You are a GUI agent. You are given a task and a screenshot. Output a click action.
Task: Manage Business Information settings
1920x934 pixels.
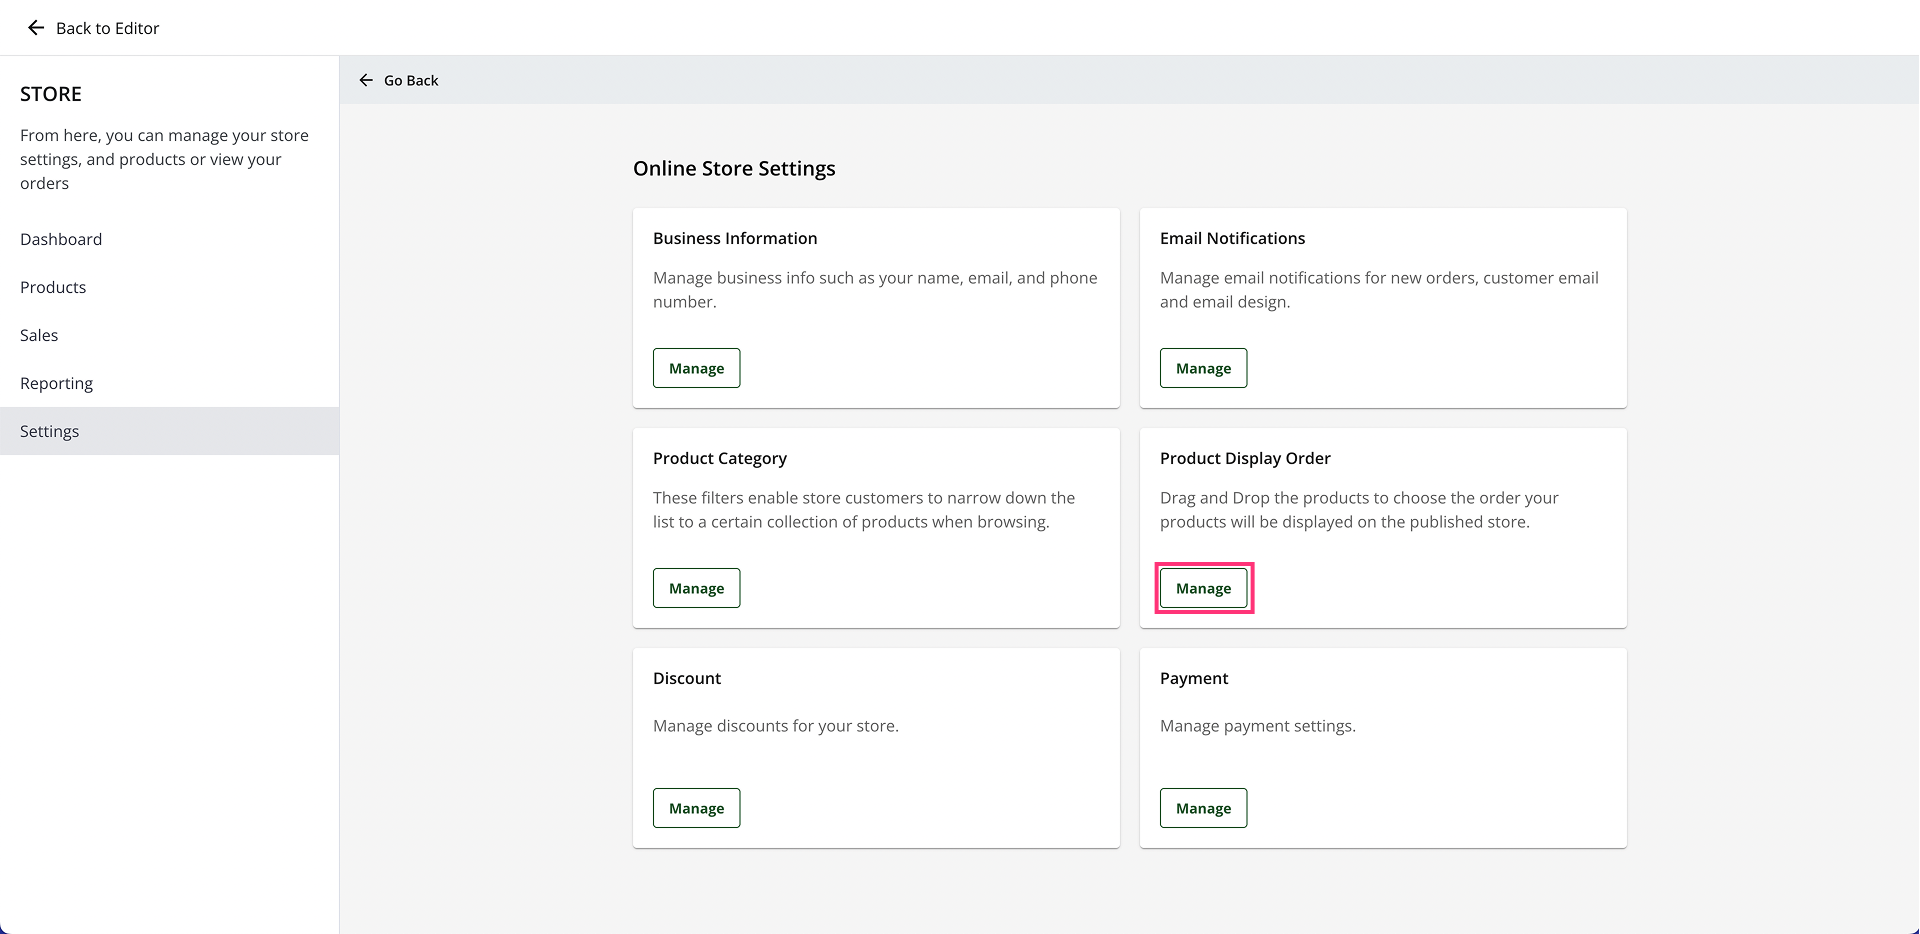pyautogui.click(x=696, y=368)
